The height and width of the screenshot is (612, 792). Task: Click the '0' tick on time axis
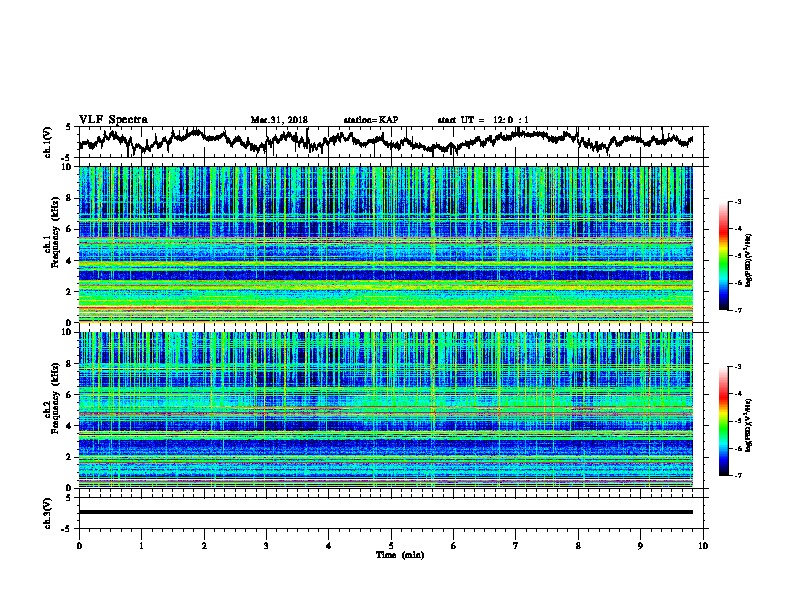pos(79,546)
